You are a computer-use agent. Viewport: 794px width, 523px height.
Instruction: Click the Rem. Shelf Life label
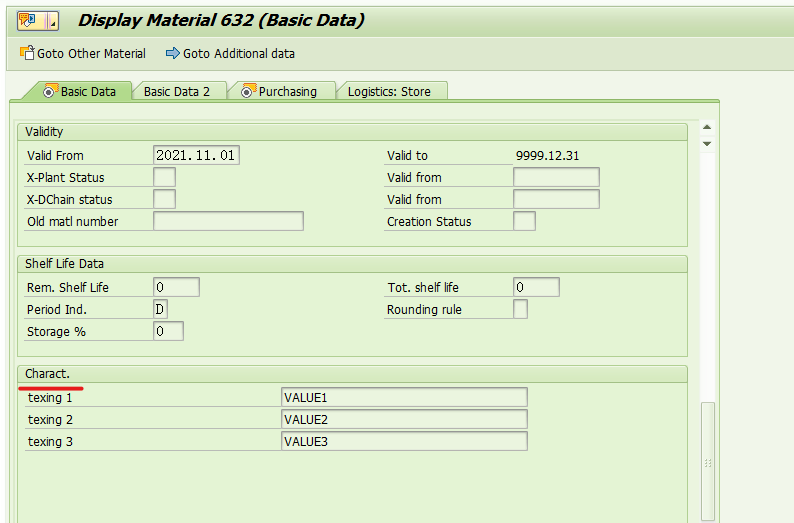tap(67, 288)
